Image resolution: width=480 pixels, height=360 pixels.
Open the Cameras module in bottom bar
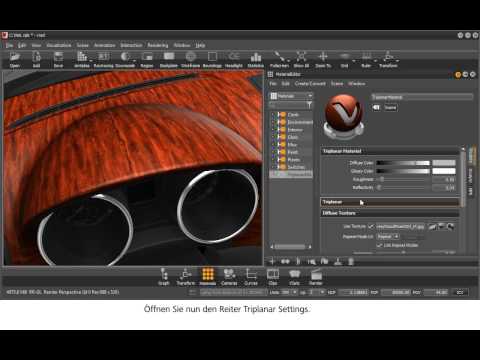coord(229,277)
